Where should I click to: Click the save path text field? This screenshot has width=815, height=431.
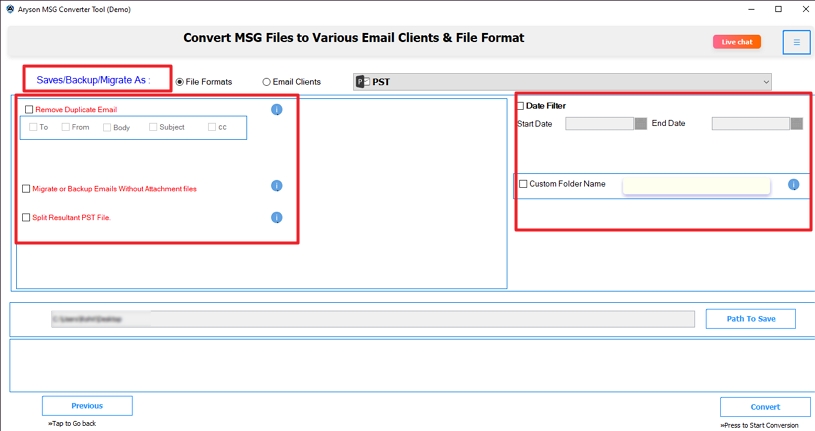tap(373, 319)
